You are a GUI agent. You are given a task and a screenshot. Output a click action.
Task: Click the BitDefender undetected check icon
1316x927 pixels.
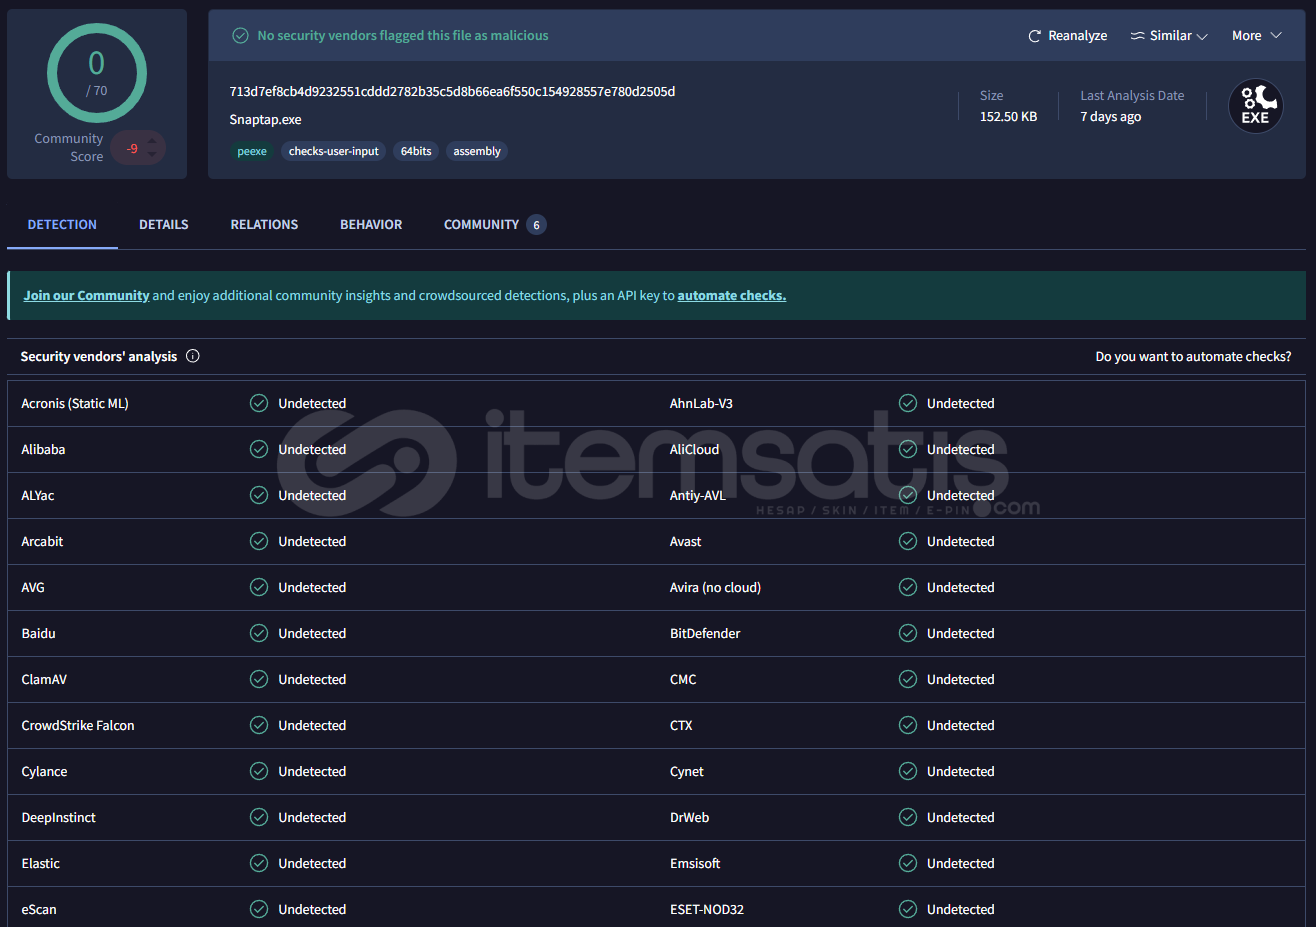coord(908,633)
